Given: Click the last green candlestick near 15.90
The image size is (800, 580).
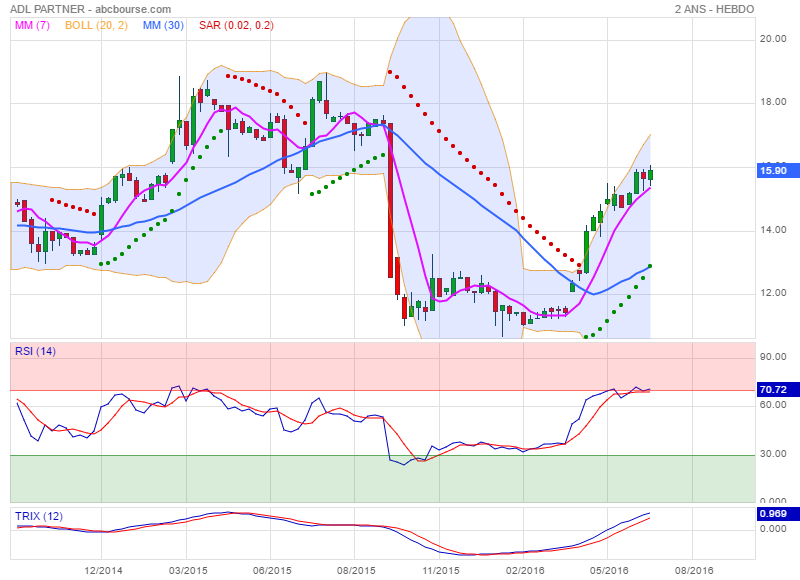Looking at the screenshot, I should point(651,175).
